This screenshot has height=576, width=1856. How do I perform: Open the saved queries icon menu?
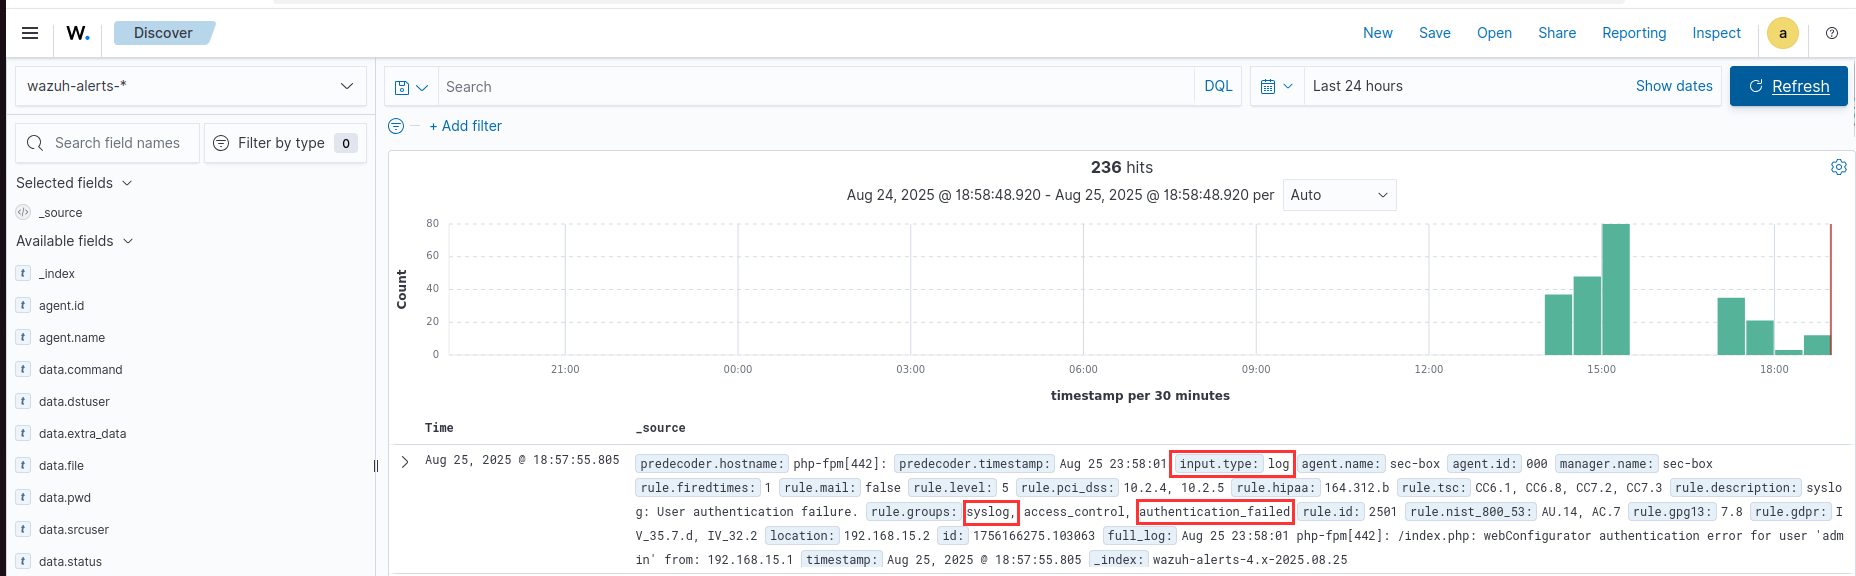click(x=410, y=87)
